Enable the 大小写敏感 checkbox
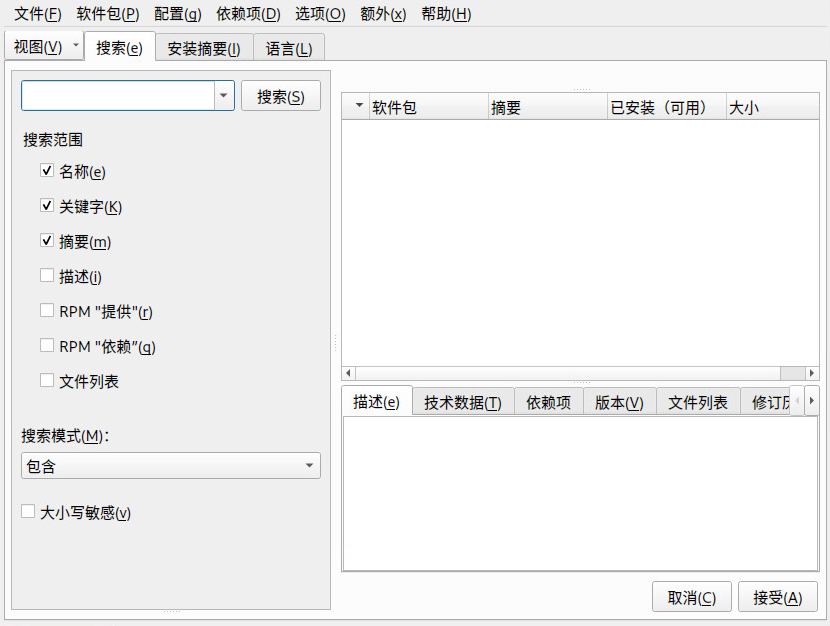 [28, 512]
